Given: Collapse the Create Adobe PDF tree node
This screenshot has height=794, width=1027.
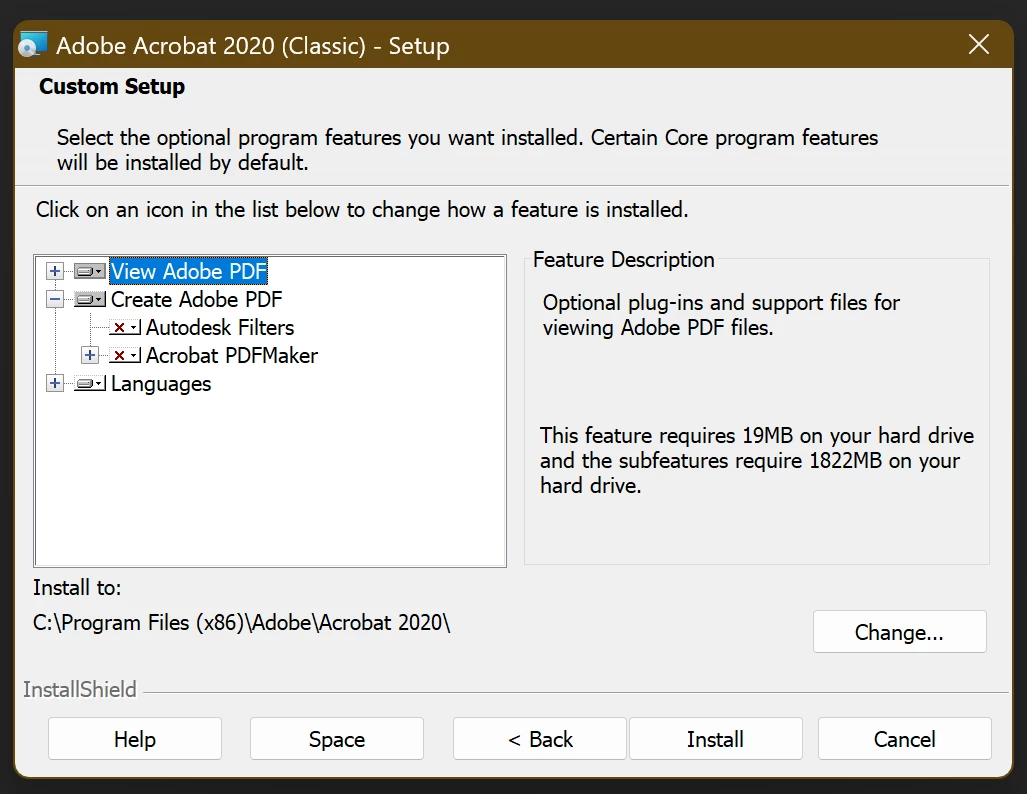Looking at the screenshot, I should [55, 299].
